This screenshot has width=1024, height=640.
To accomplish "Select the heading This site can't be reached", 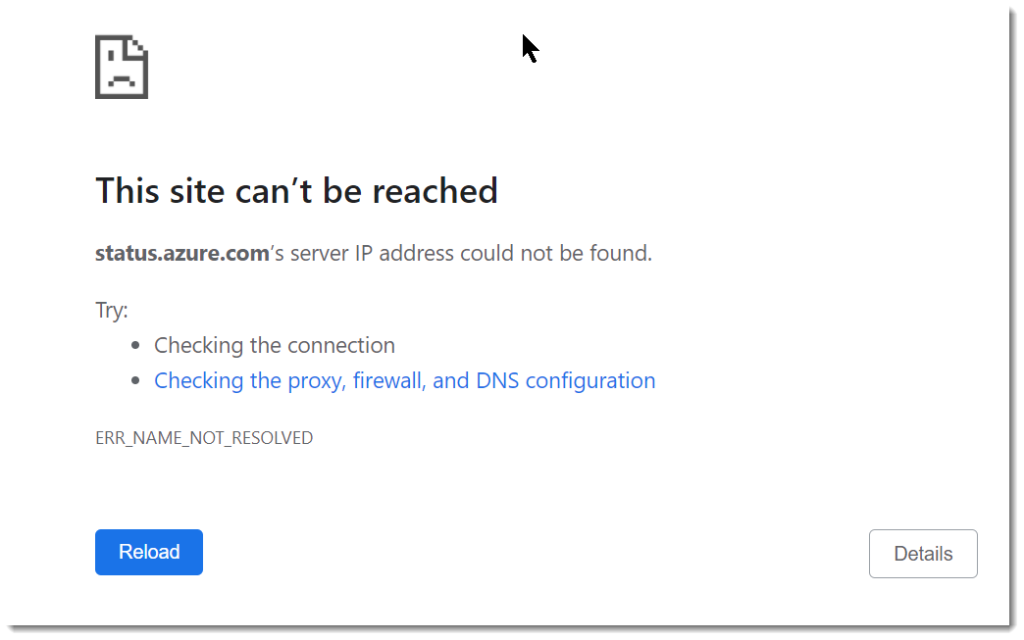I will pyautogui.click(x=296, y=191).
